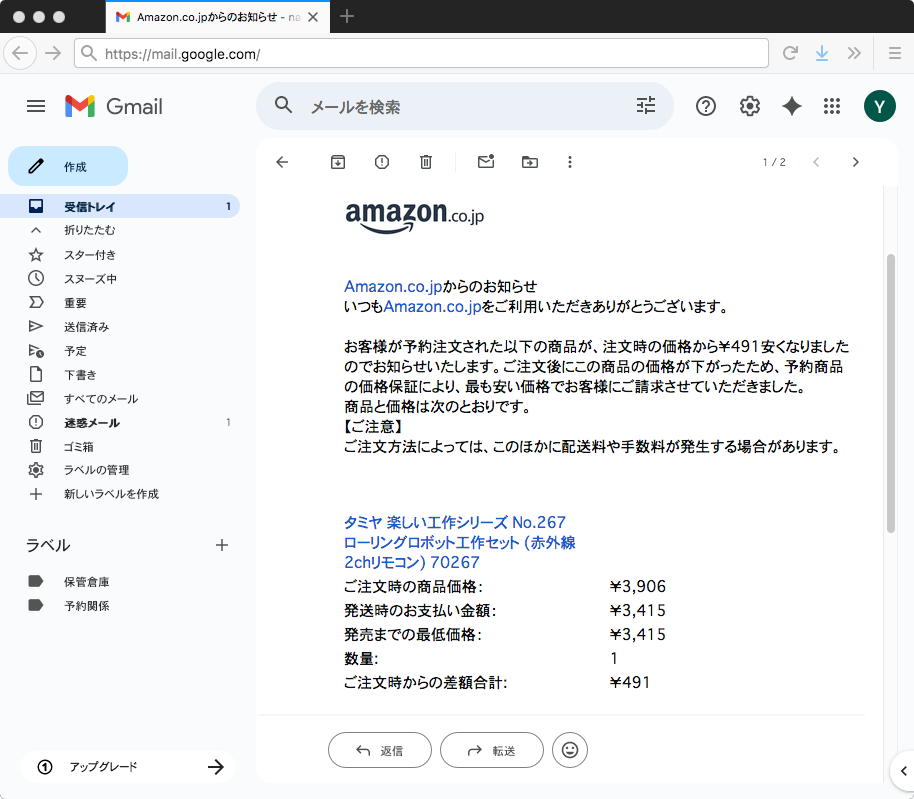Click the アップグレード upgrade button
This screenshot has width=914, height=799.
tap(128, 766)
